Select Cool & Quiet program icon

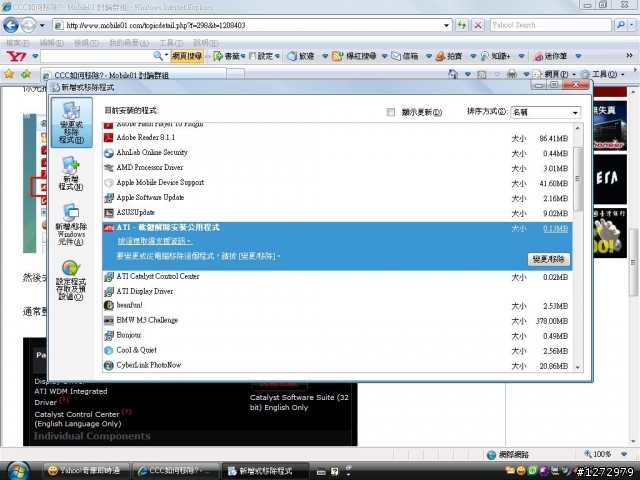pos(109,350)
